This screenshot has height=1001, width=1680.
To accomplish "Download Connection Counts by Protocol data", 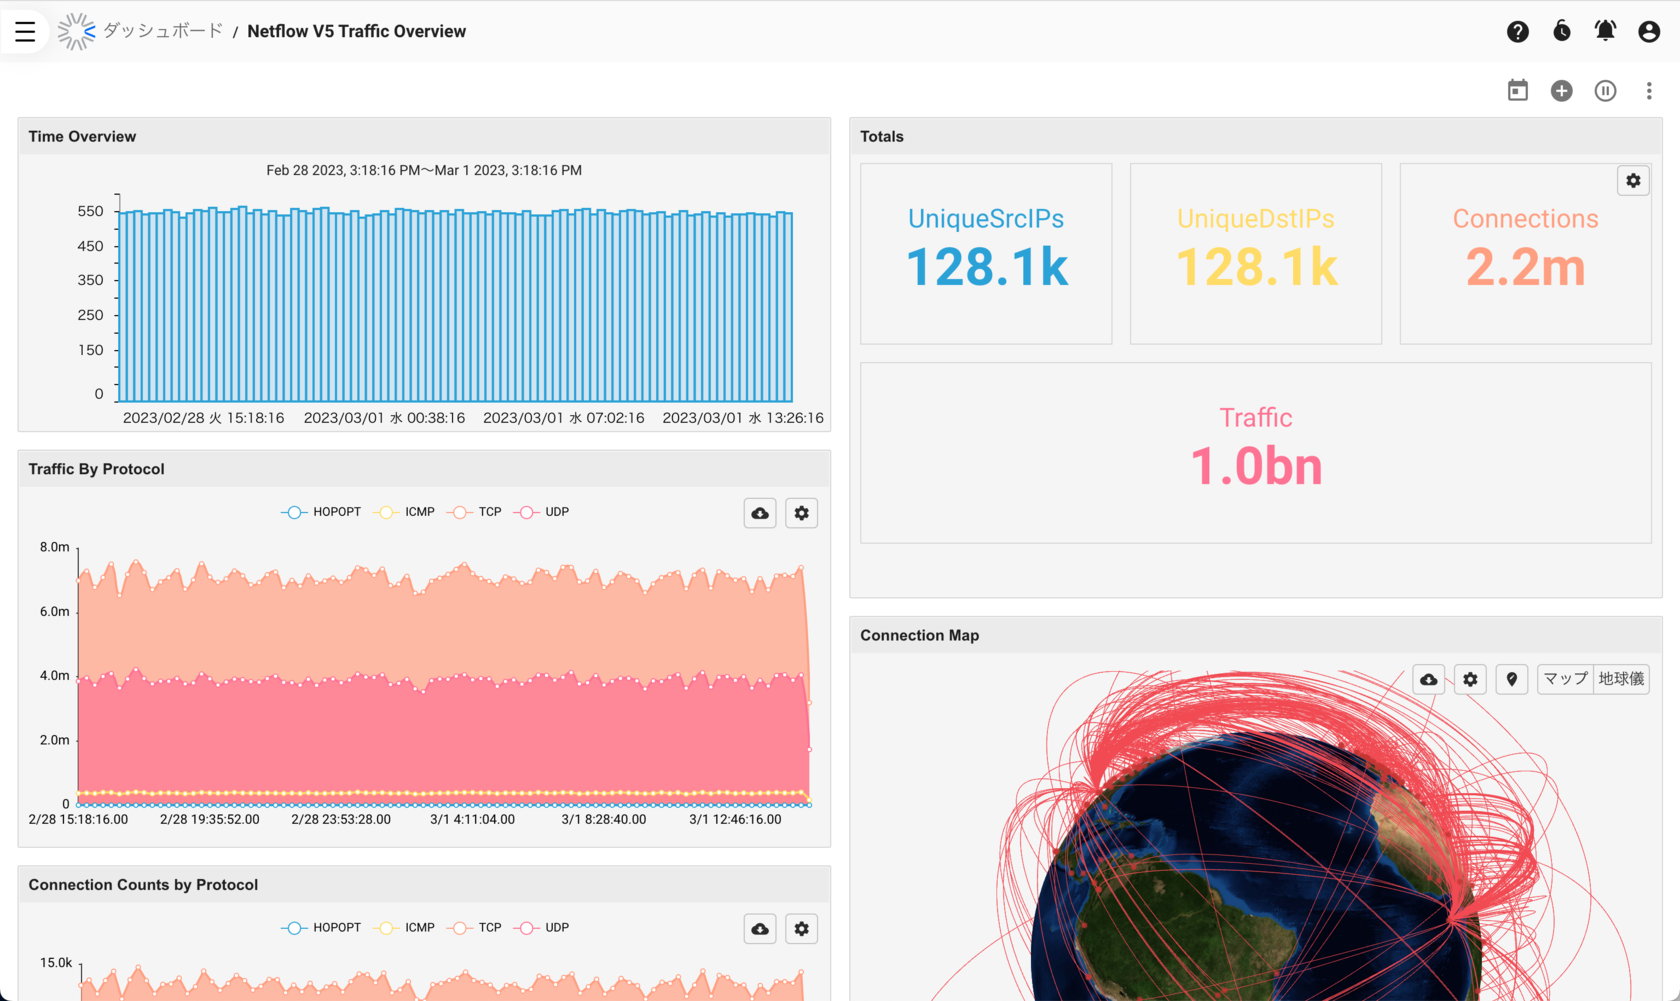I will click(760, 929).
